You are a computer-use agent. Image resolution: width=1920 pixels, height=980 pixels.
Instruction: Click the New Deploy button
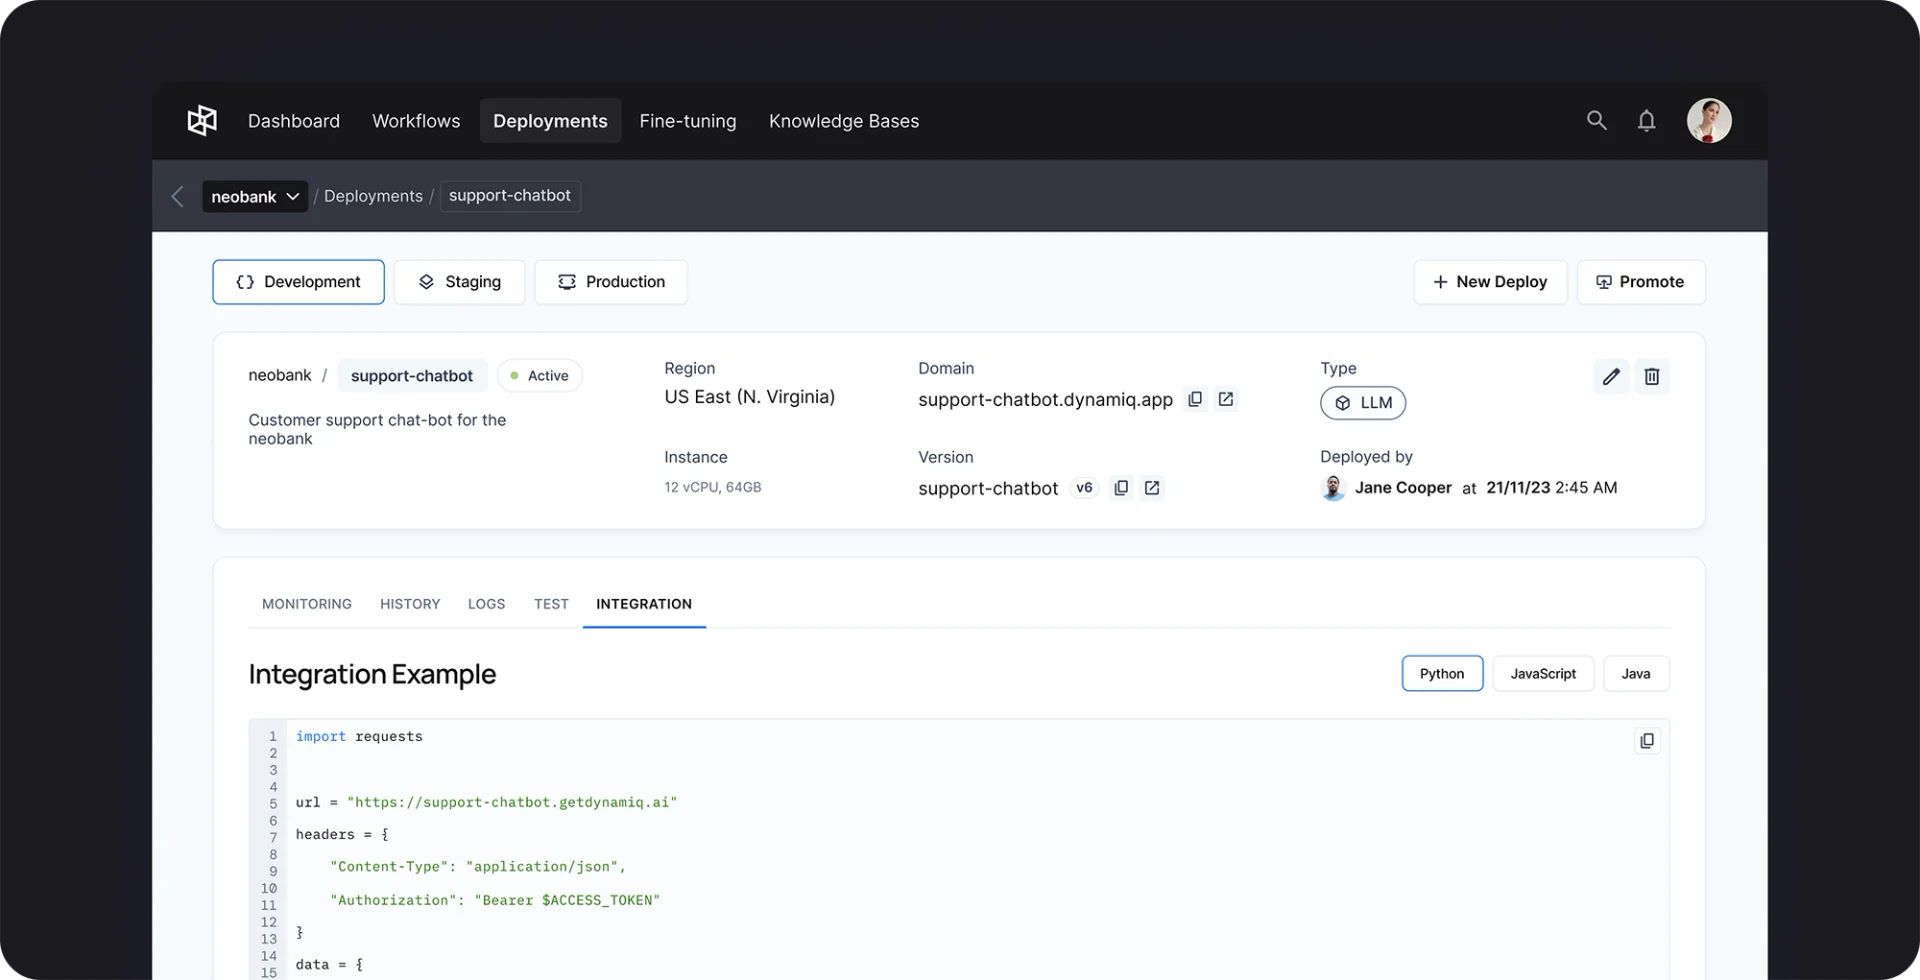click(1490, 281)
